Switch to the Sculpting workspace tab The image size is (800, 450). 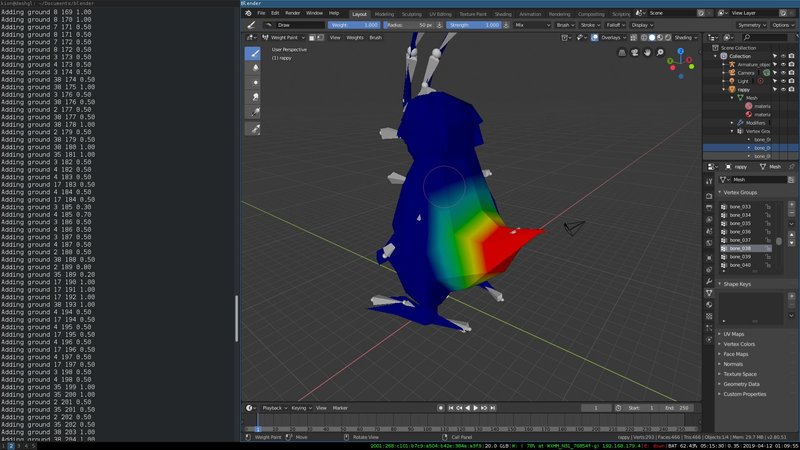[x=411, y=14]
